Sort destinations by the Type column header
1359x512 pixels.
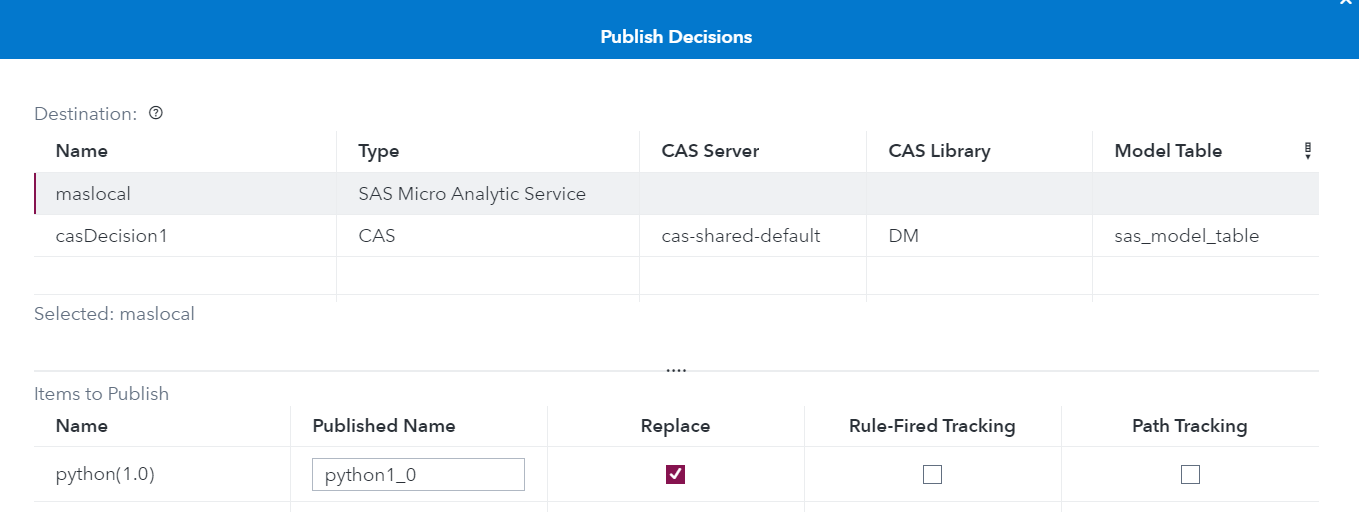(379, 151)
